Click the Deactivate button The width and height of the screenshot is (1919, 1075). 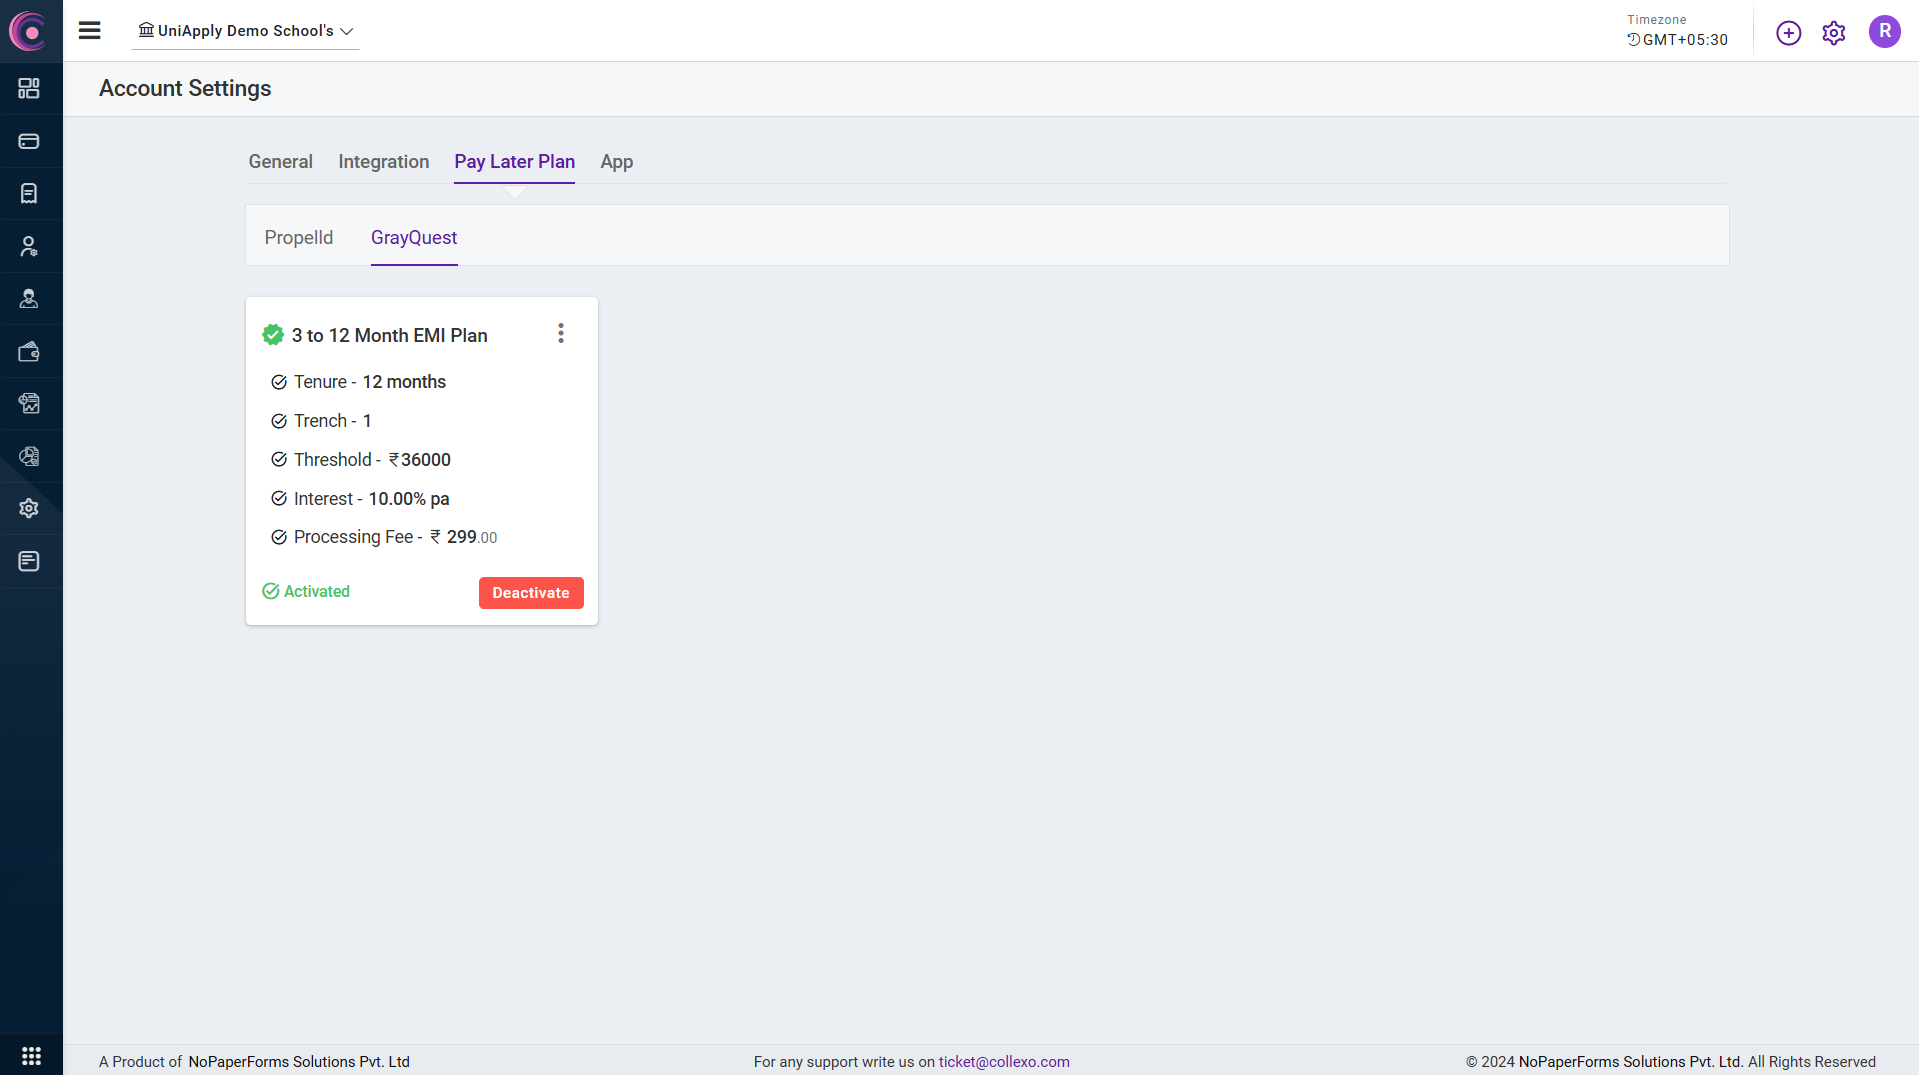(530, 593)
